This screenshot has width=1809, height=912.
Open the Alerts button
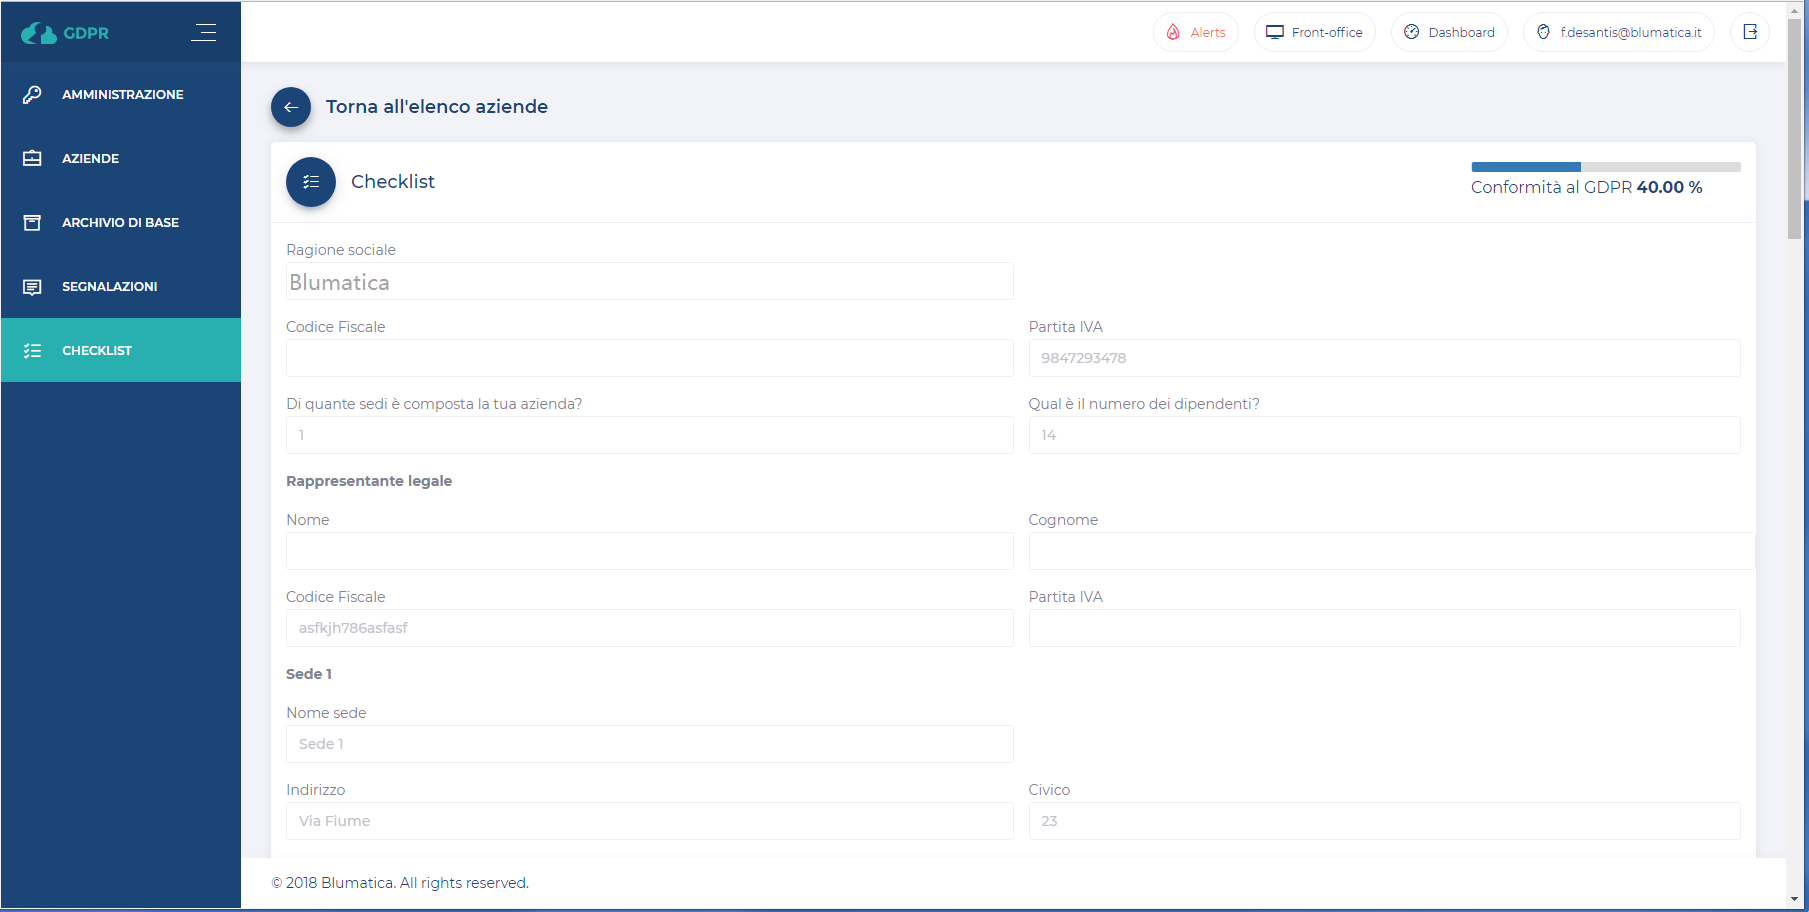point(1196,32)
